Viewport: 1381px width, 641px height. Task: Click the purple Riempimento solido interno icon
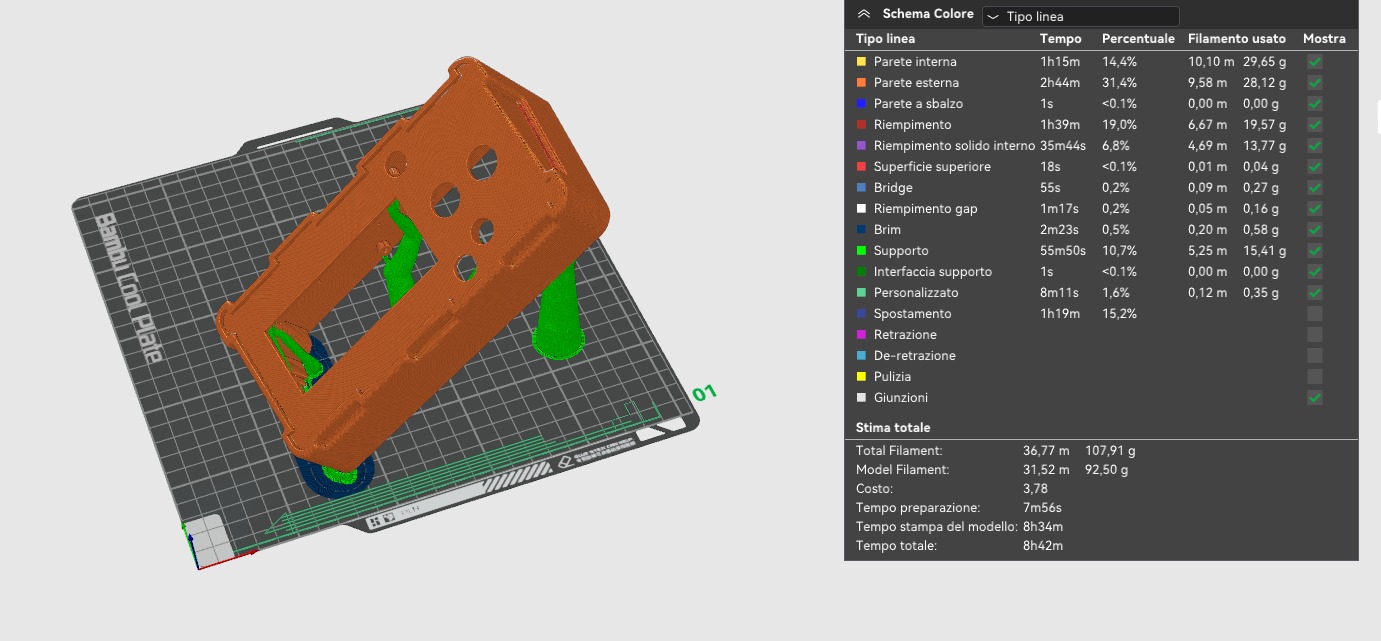point(861,146)
